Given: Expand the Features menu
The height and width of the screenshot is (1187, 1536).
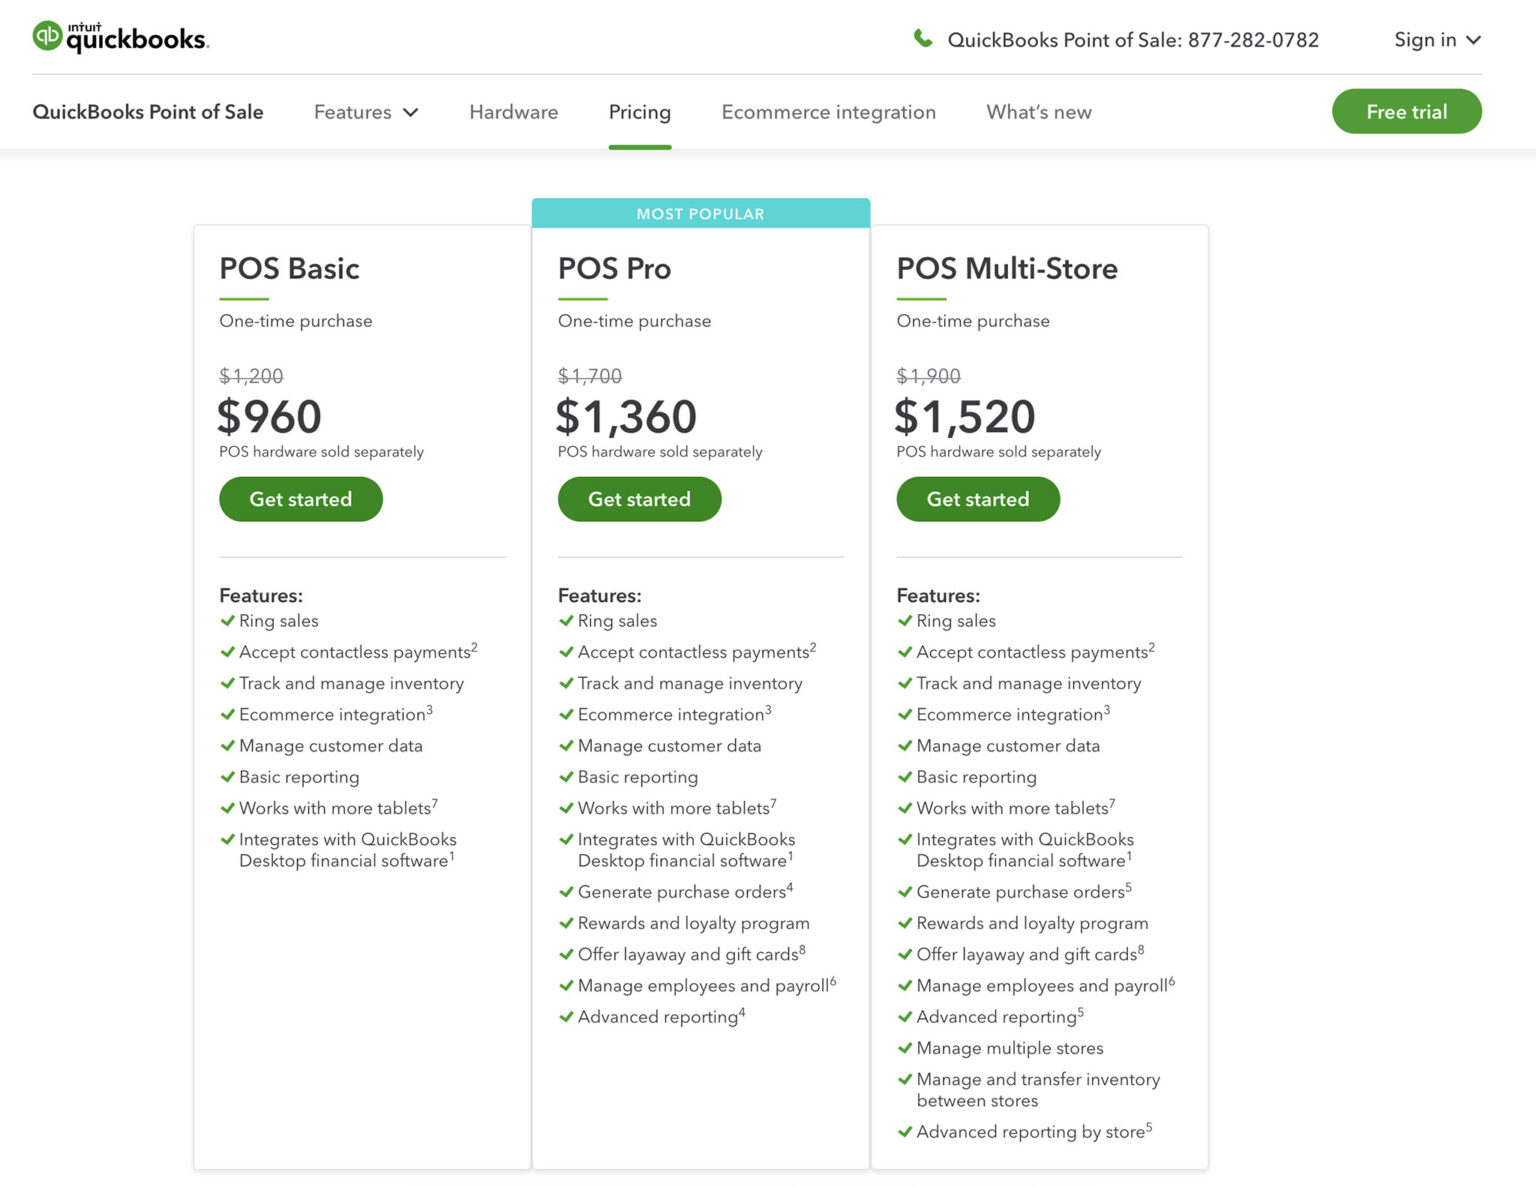Looking at the screenshot, I should pos(366,112).
